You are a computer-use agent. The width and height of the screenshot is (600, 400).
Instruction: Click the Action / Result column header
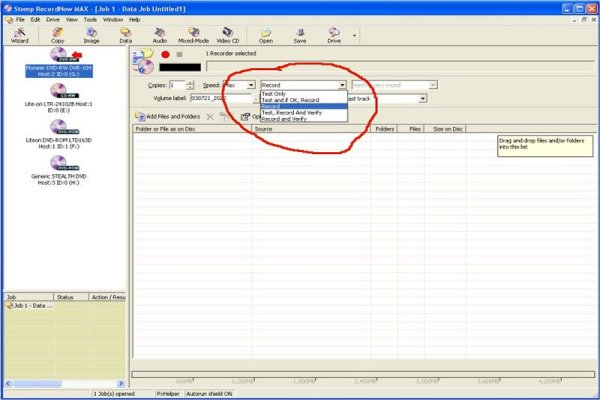[x=107, y=297]
